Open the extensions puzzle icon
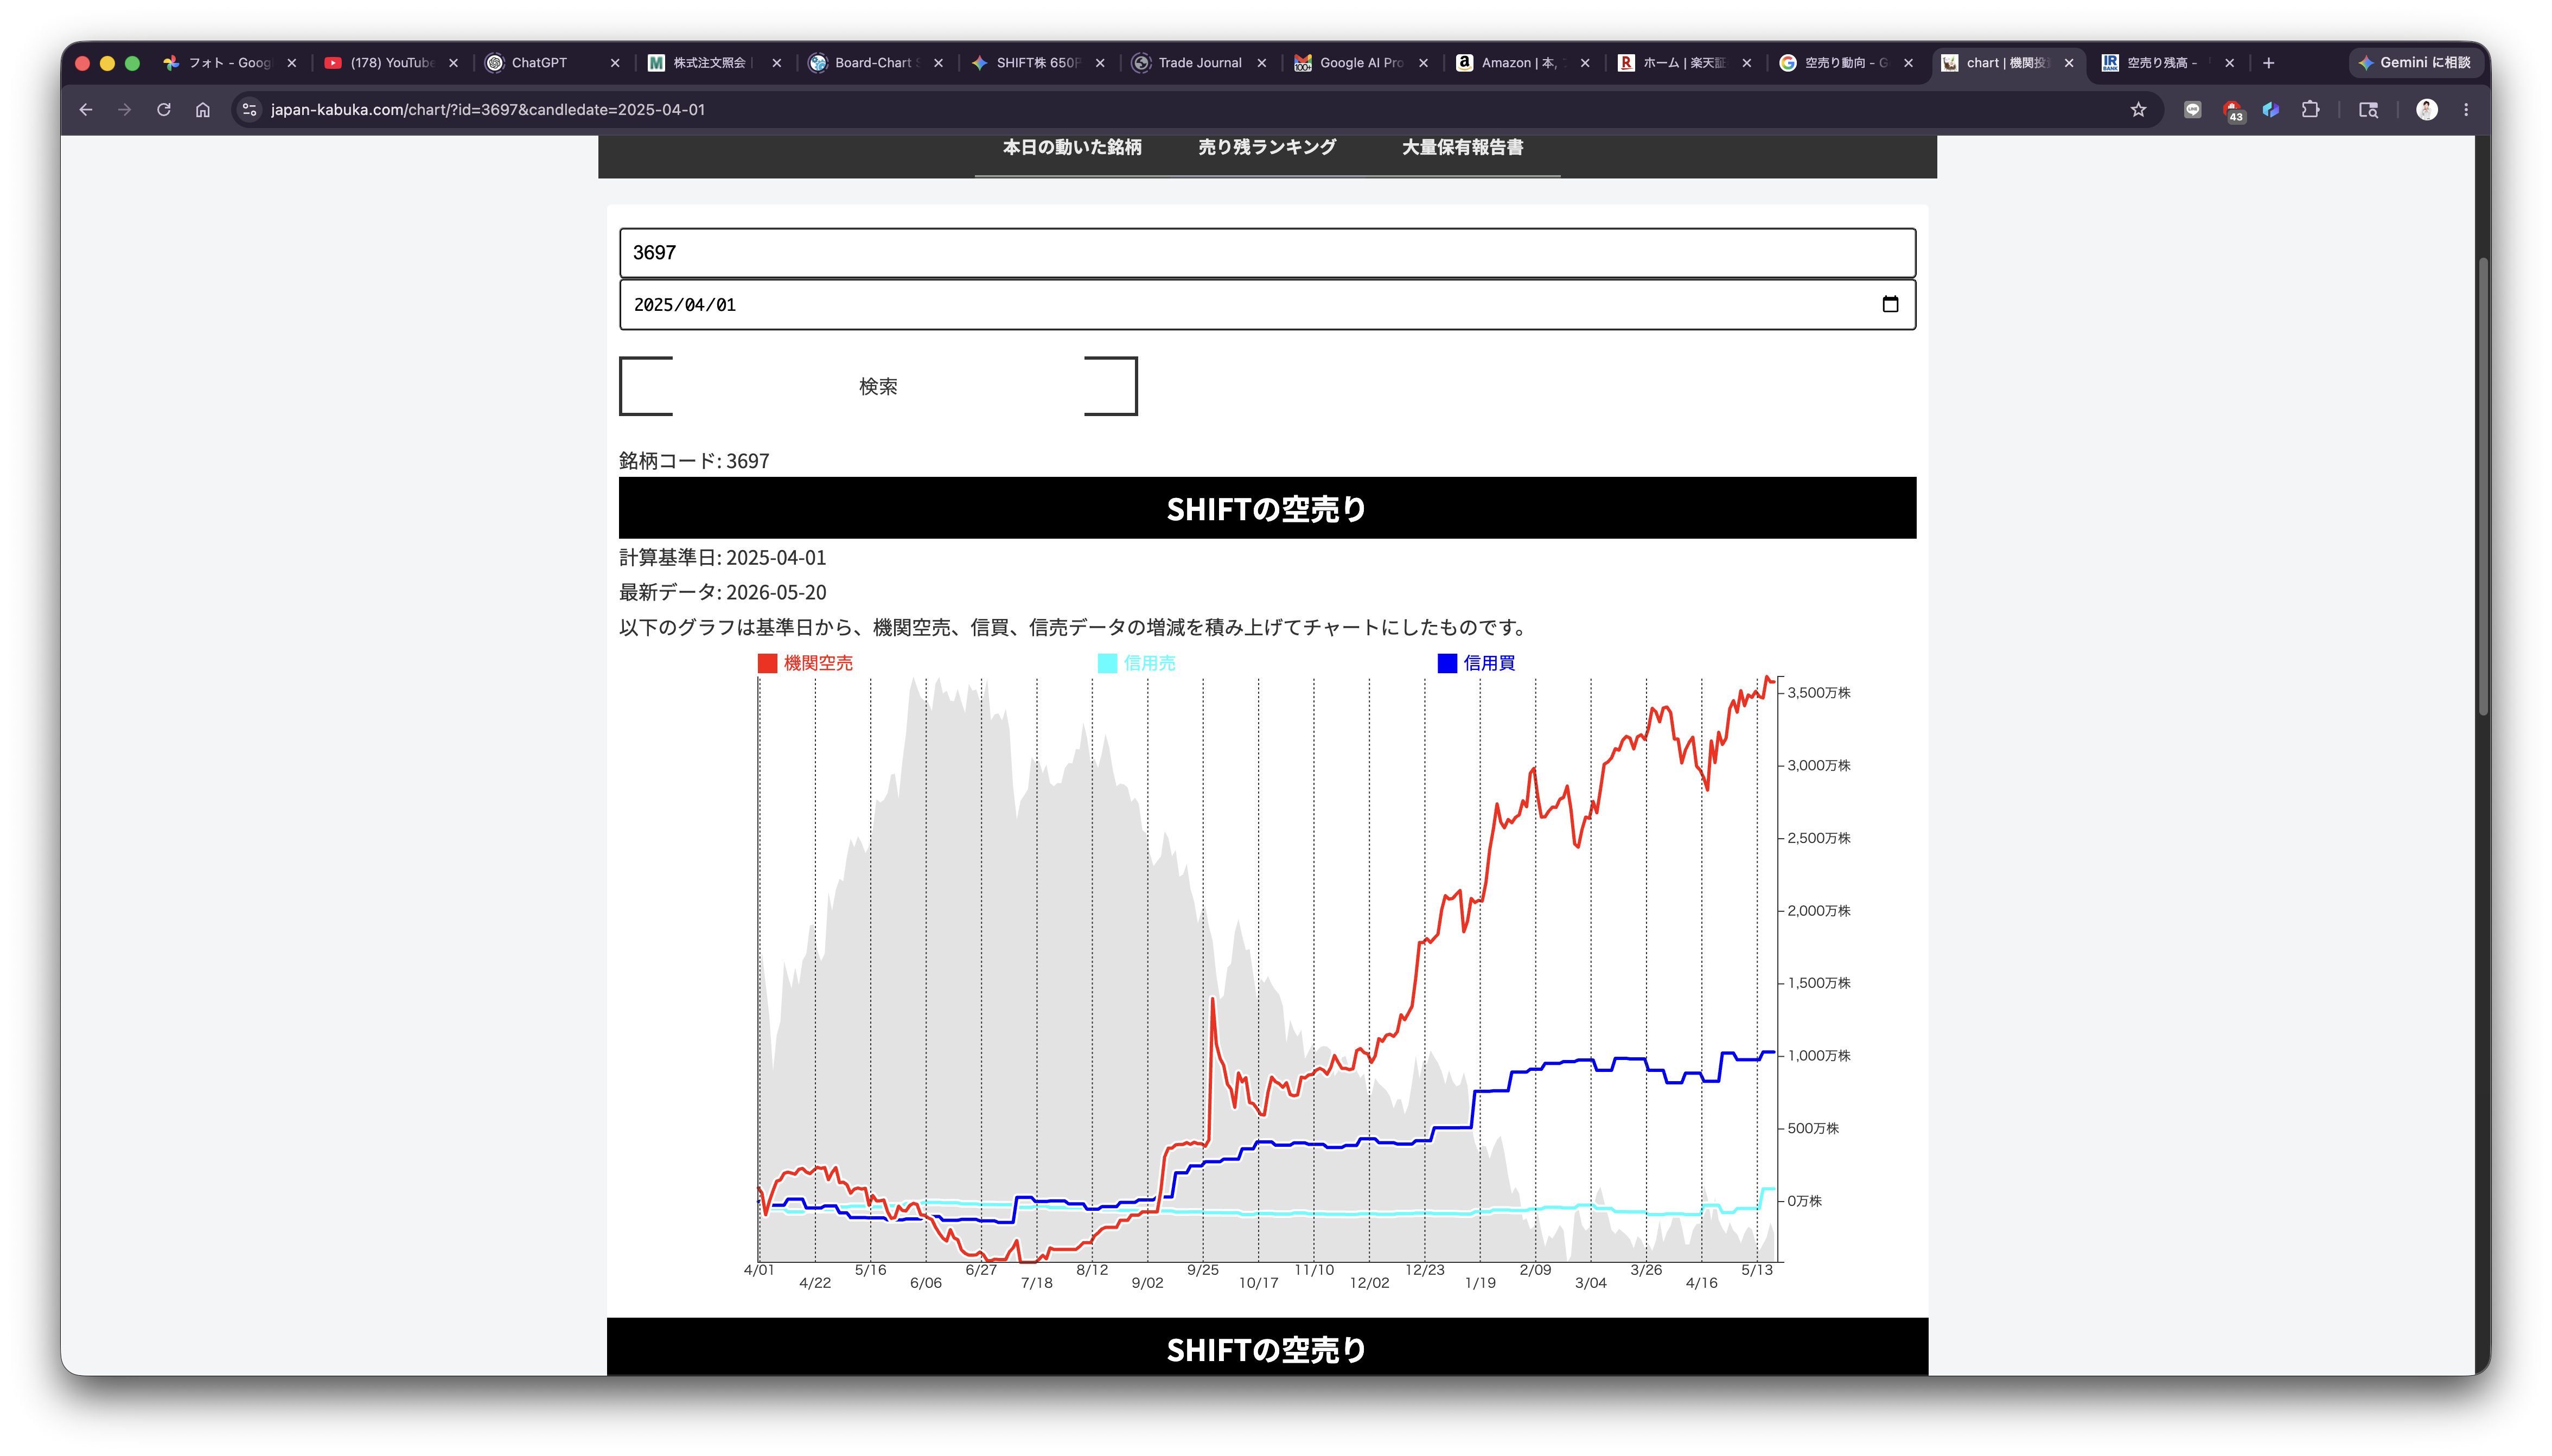The height and width of the screenshot is (1456, 2552). (x=2310, y=110)
